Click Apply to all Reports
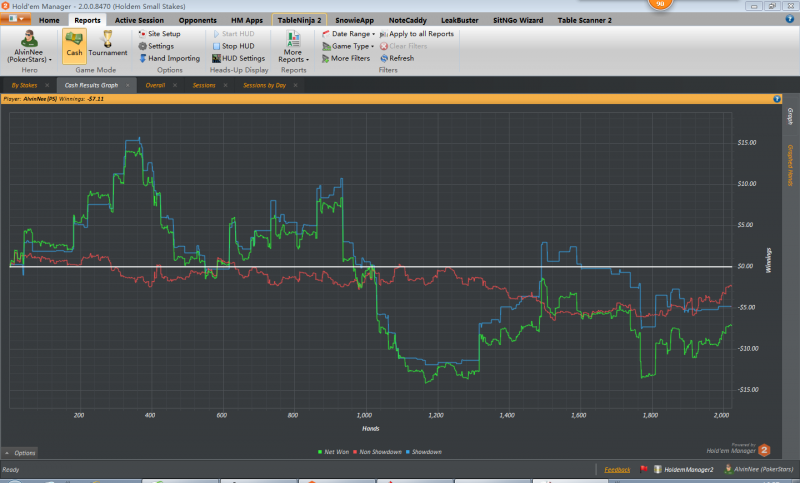This screenshot has width=800, height=483. 416,34
